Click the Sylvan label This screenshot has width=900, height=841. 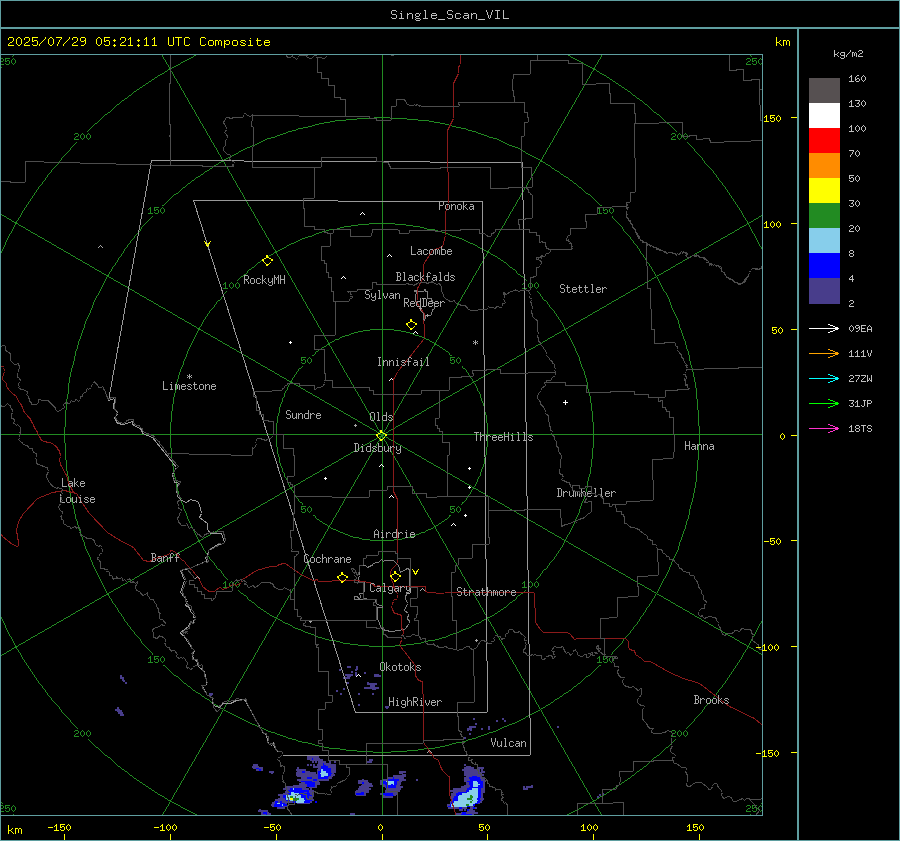[382, 295]
